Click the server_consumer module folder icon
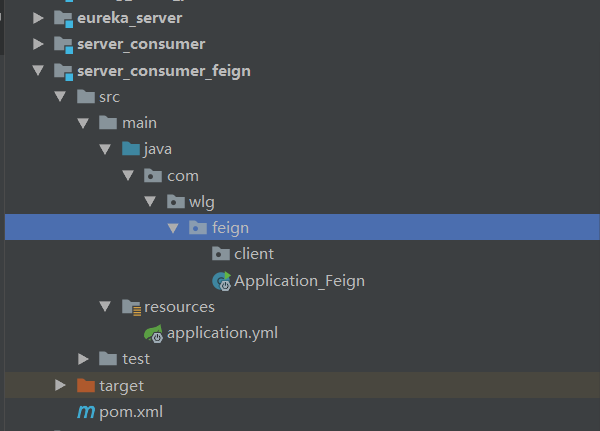Image resolution: width=600 pixels, height=431 pixels. (63, 45)
